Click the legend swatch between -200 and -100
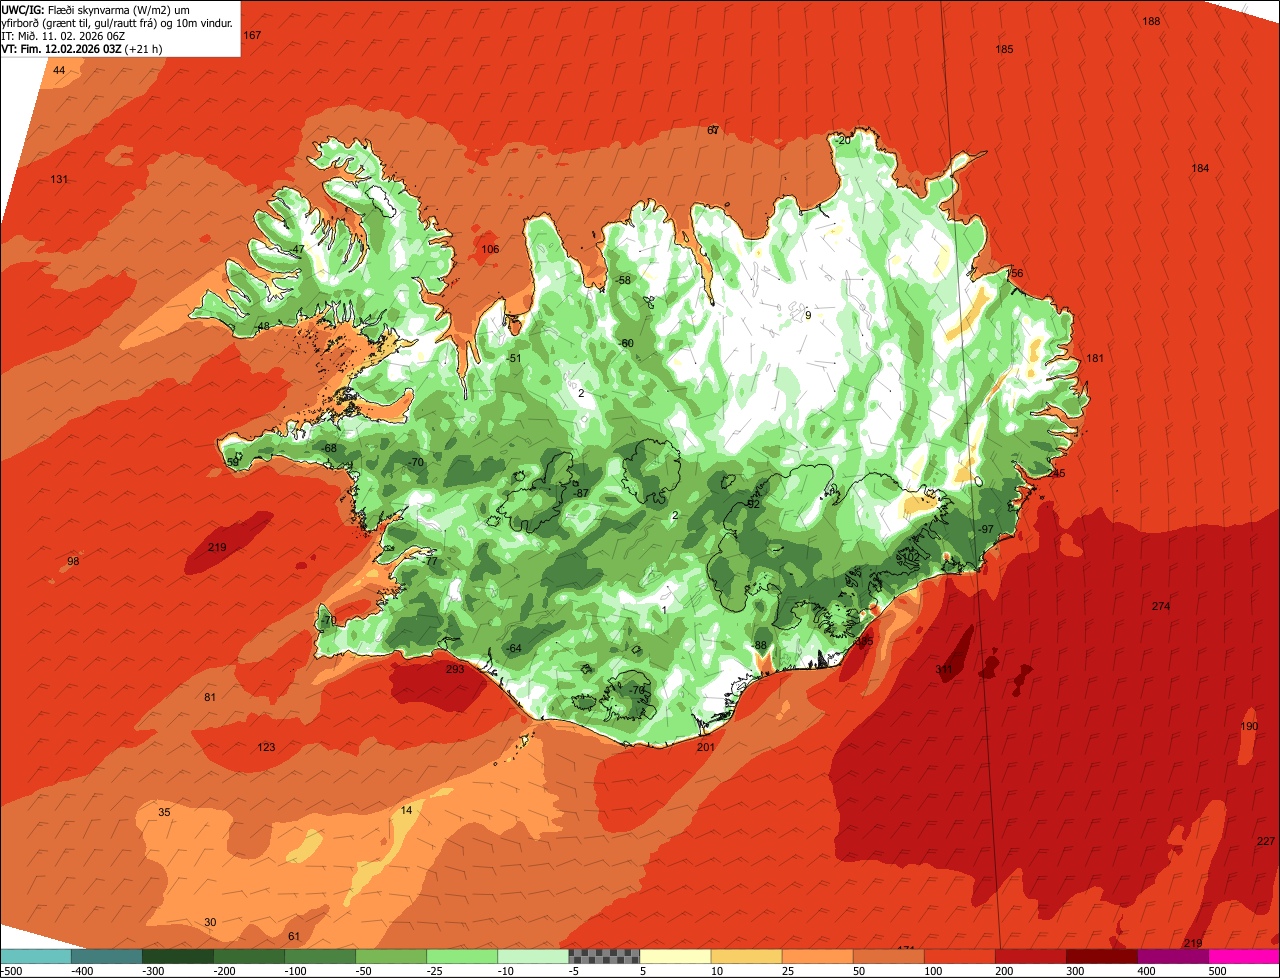 (248, 956)
